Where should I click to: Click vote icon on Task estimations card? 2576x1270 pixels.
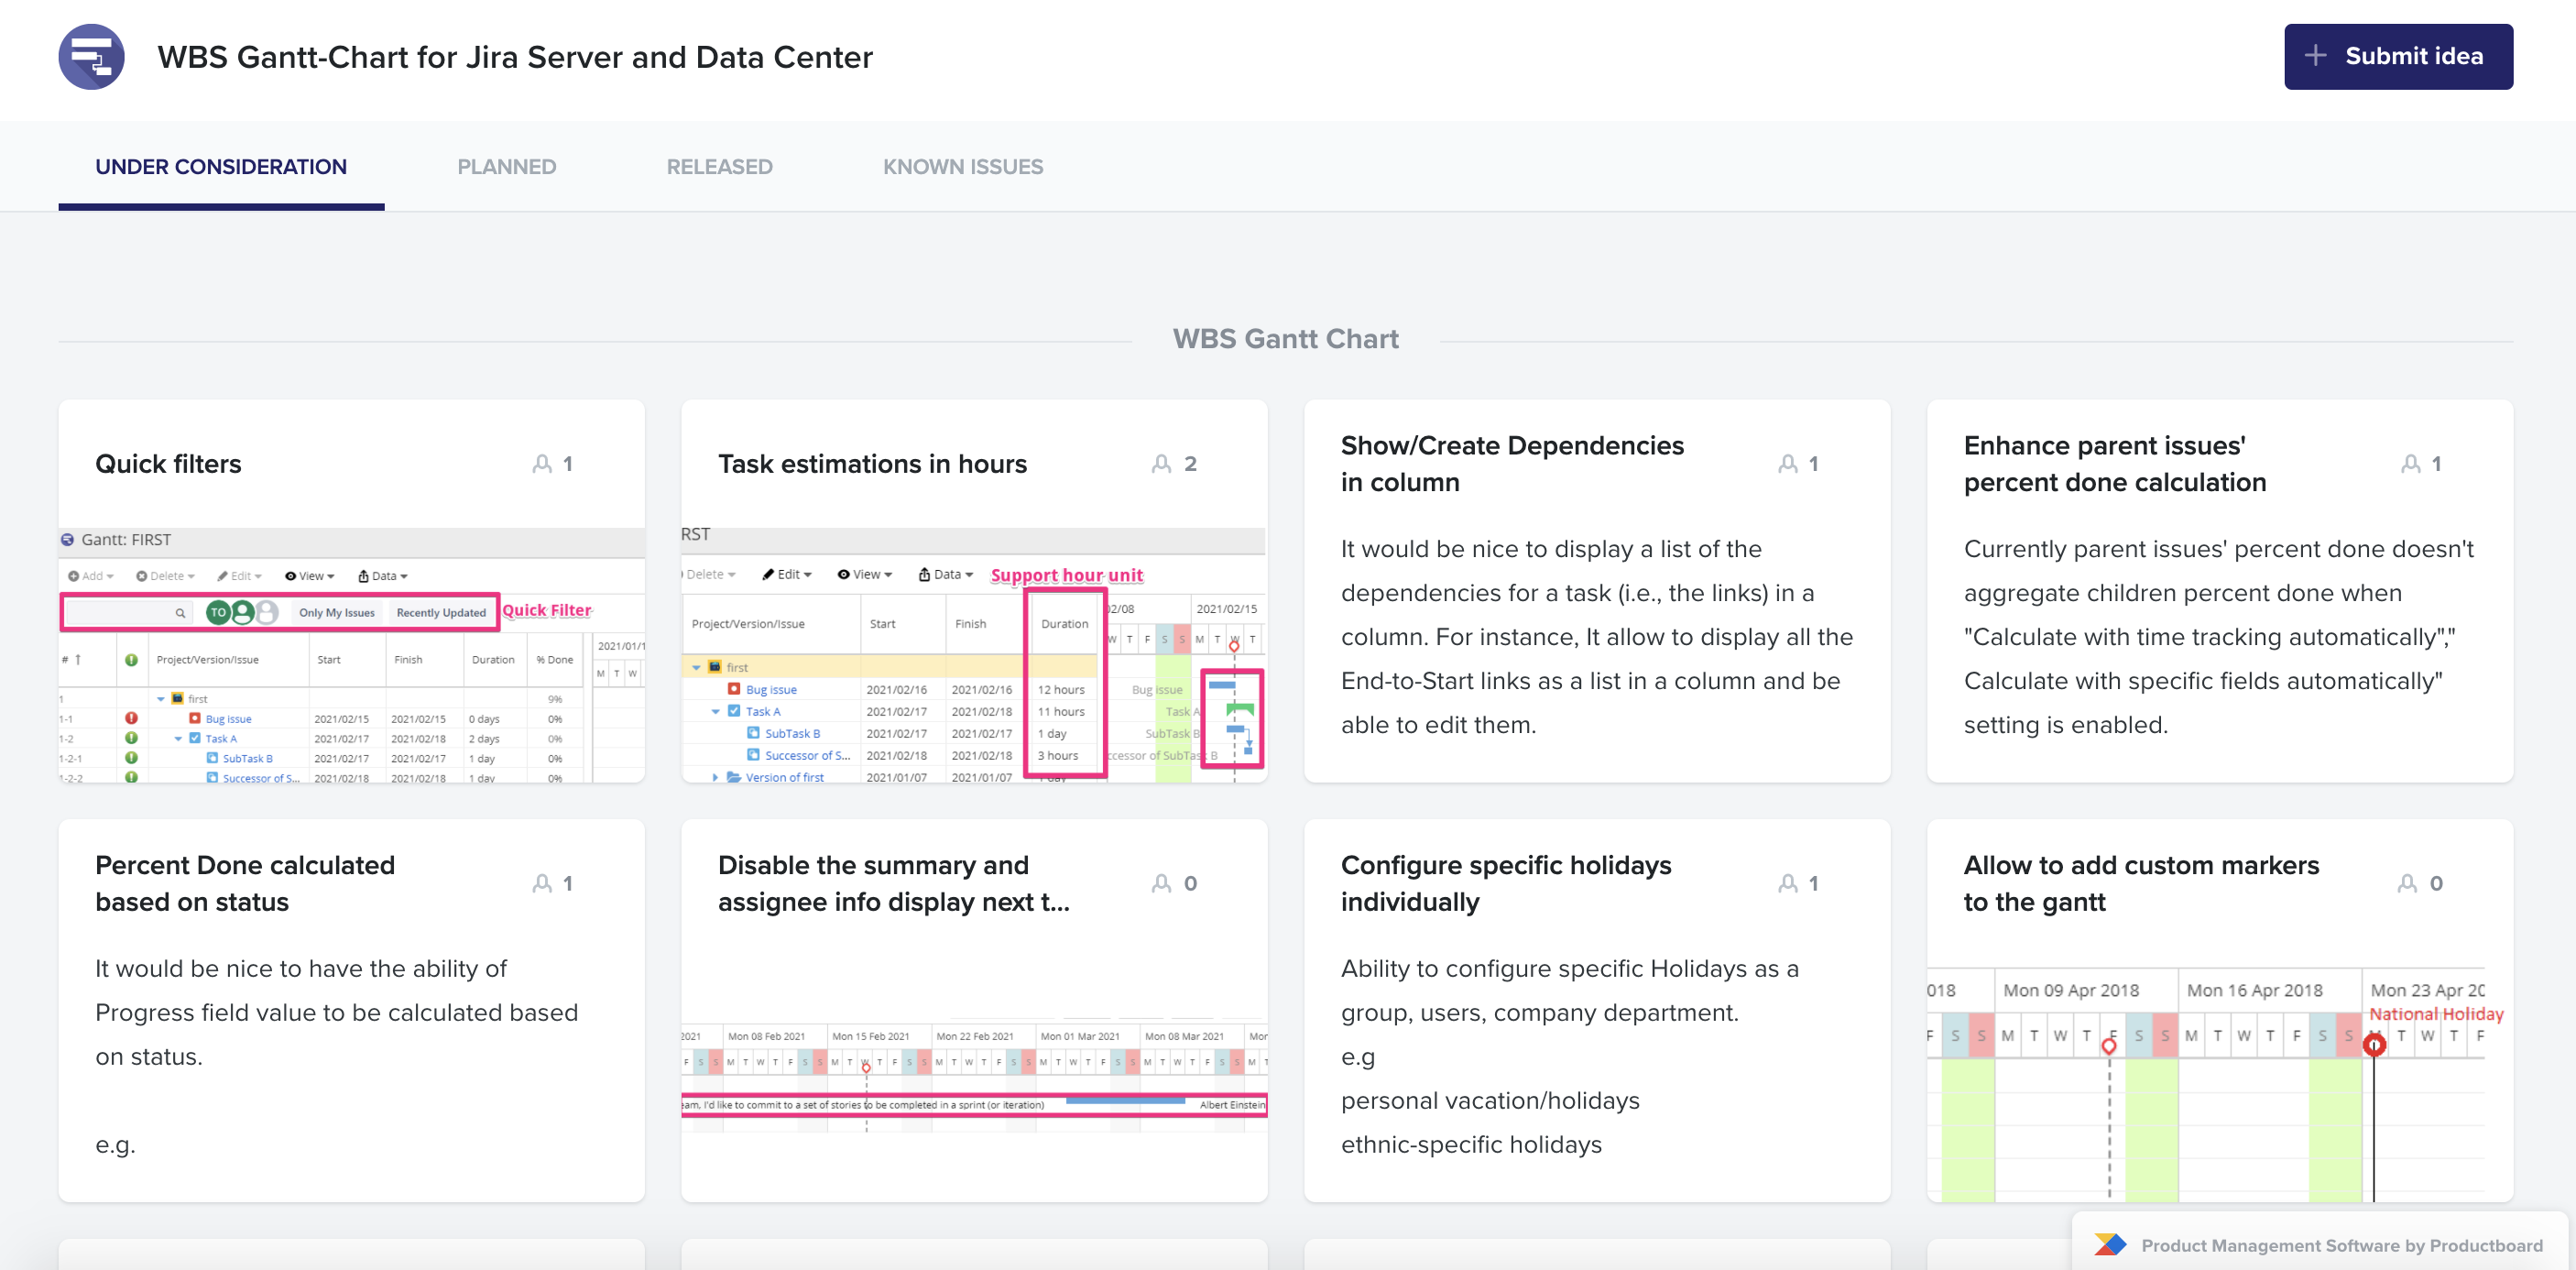coord(1161,464)
